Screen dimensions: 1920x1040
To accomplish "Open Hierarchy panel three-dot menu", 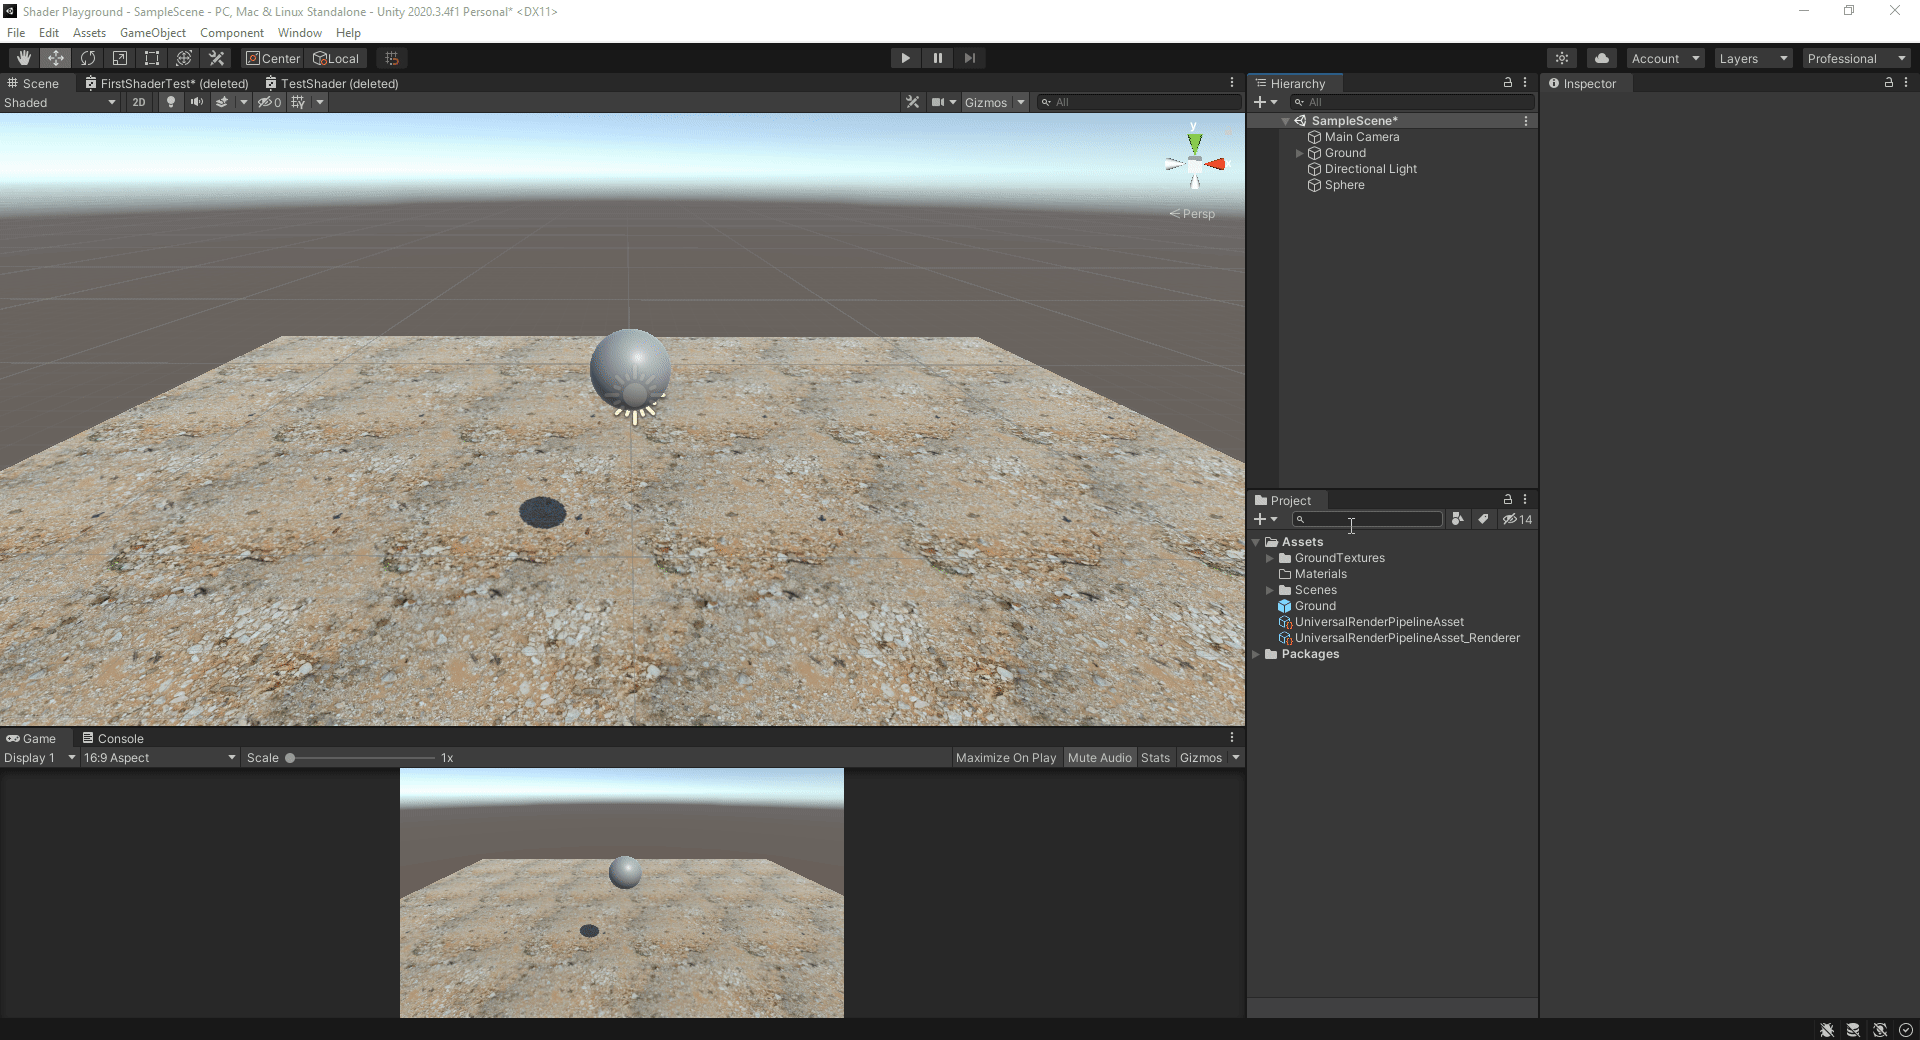I will (x=1525, y=83).
